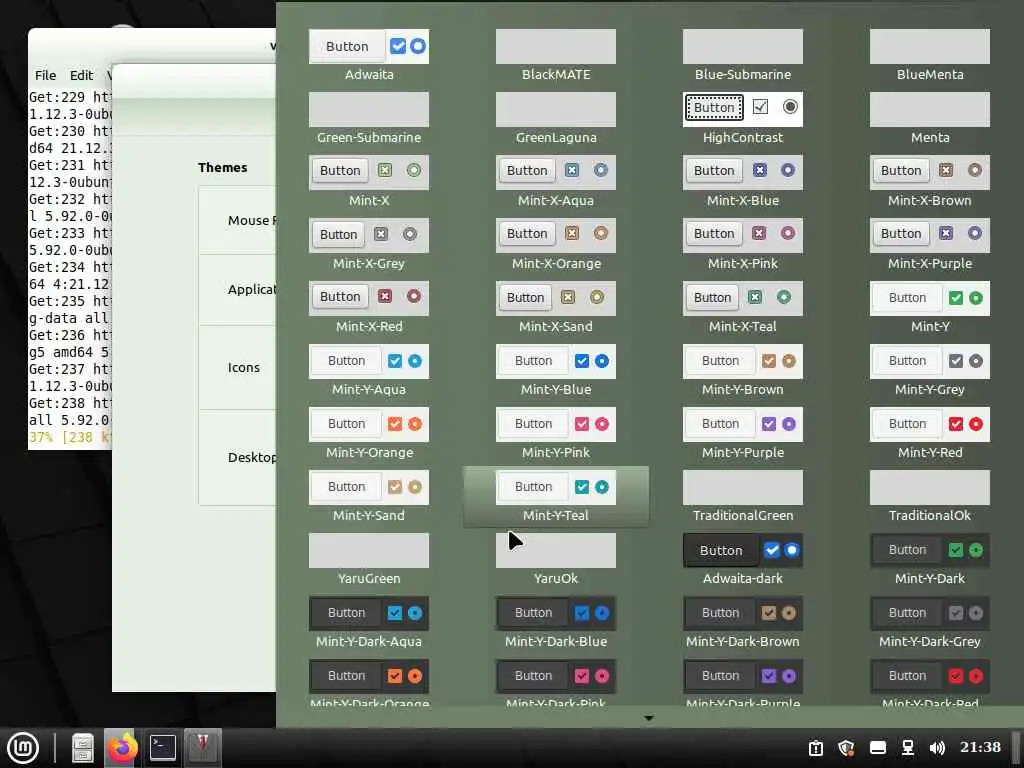
Task: Select the Mint-X-Grey theme
Action: point(369,244)
